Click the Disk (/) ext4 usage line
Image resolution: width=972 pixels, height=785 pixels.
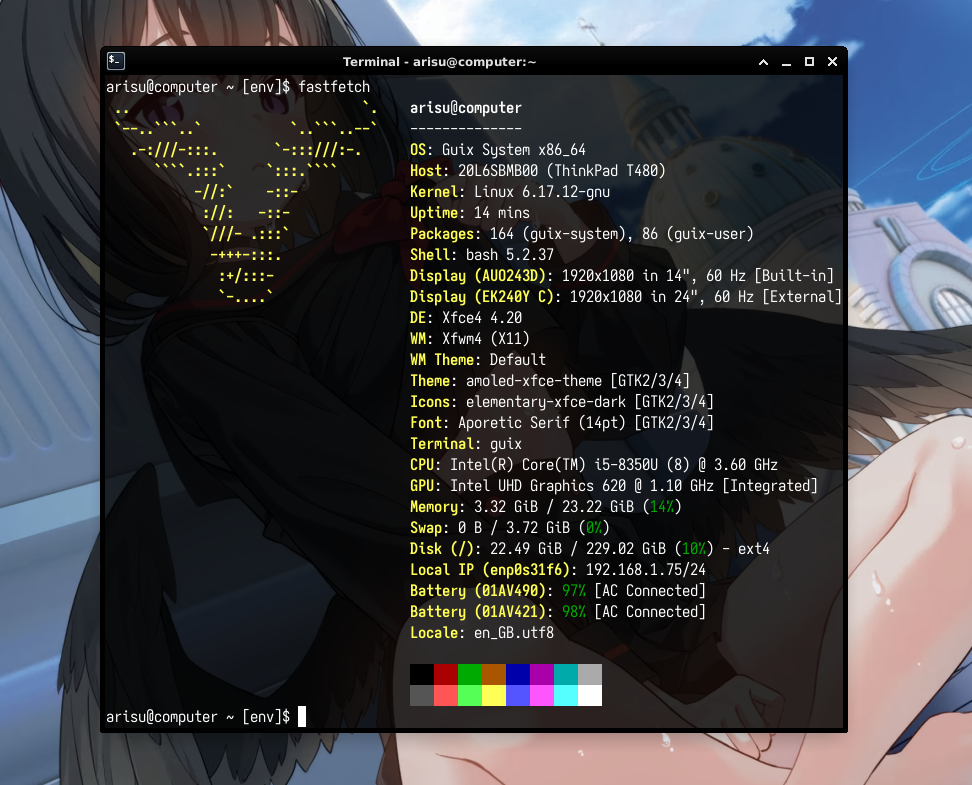(x=590, y=549)
